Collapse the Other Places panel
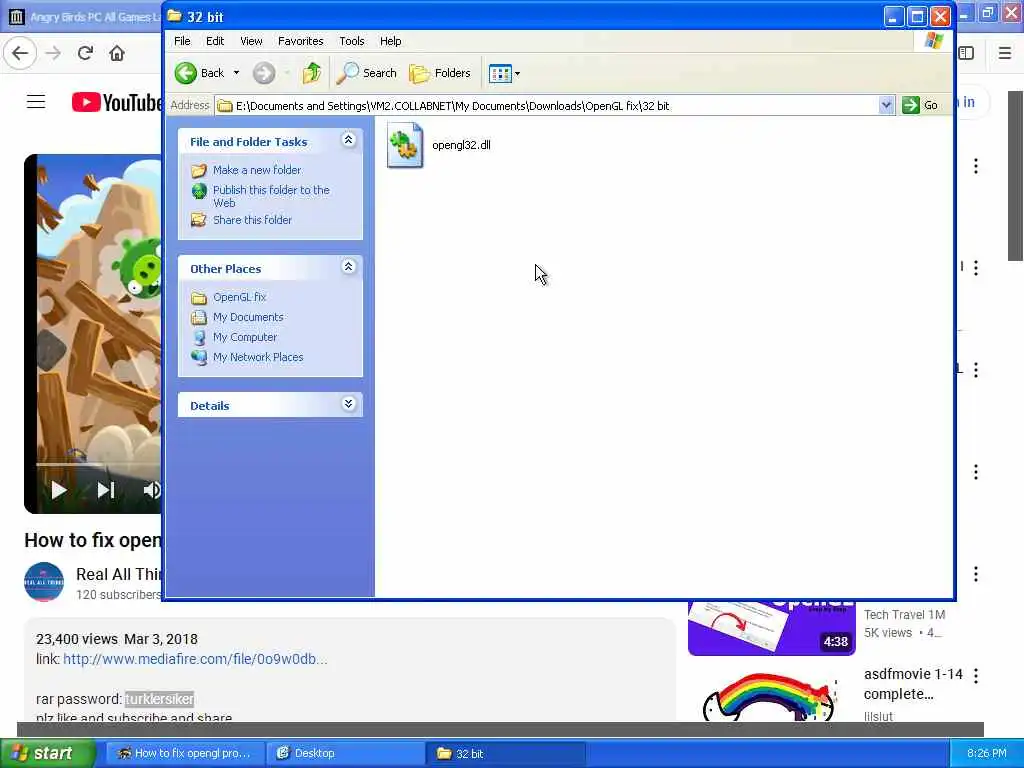The height and width of the screenshot is (768, 1024). pos(348,266)
